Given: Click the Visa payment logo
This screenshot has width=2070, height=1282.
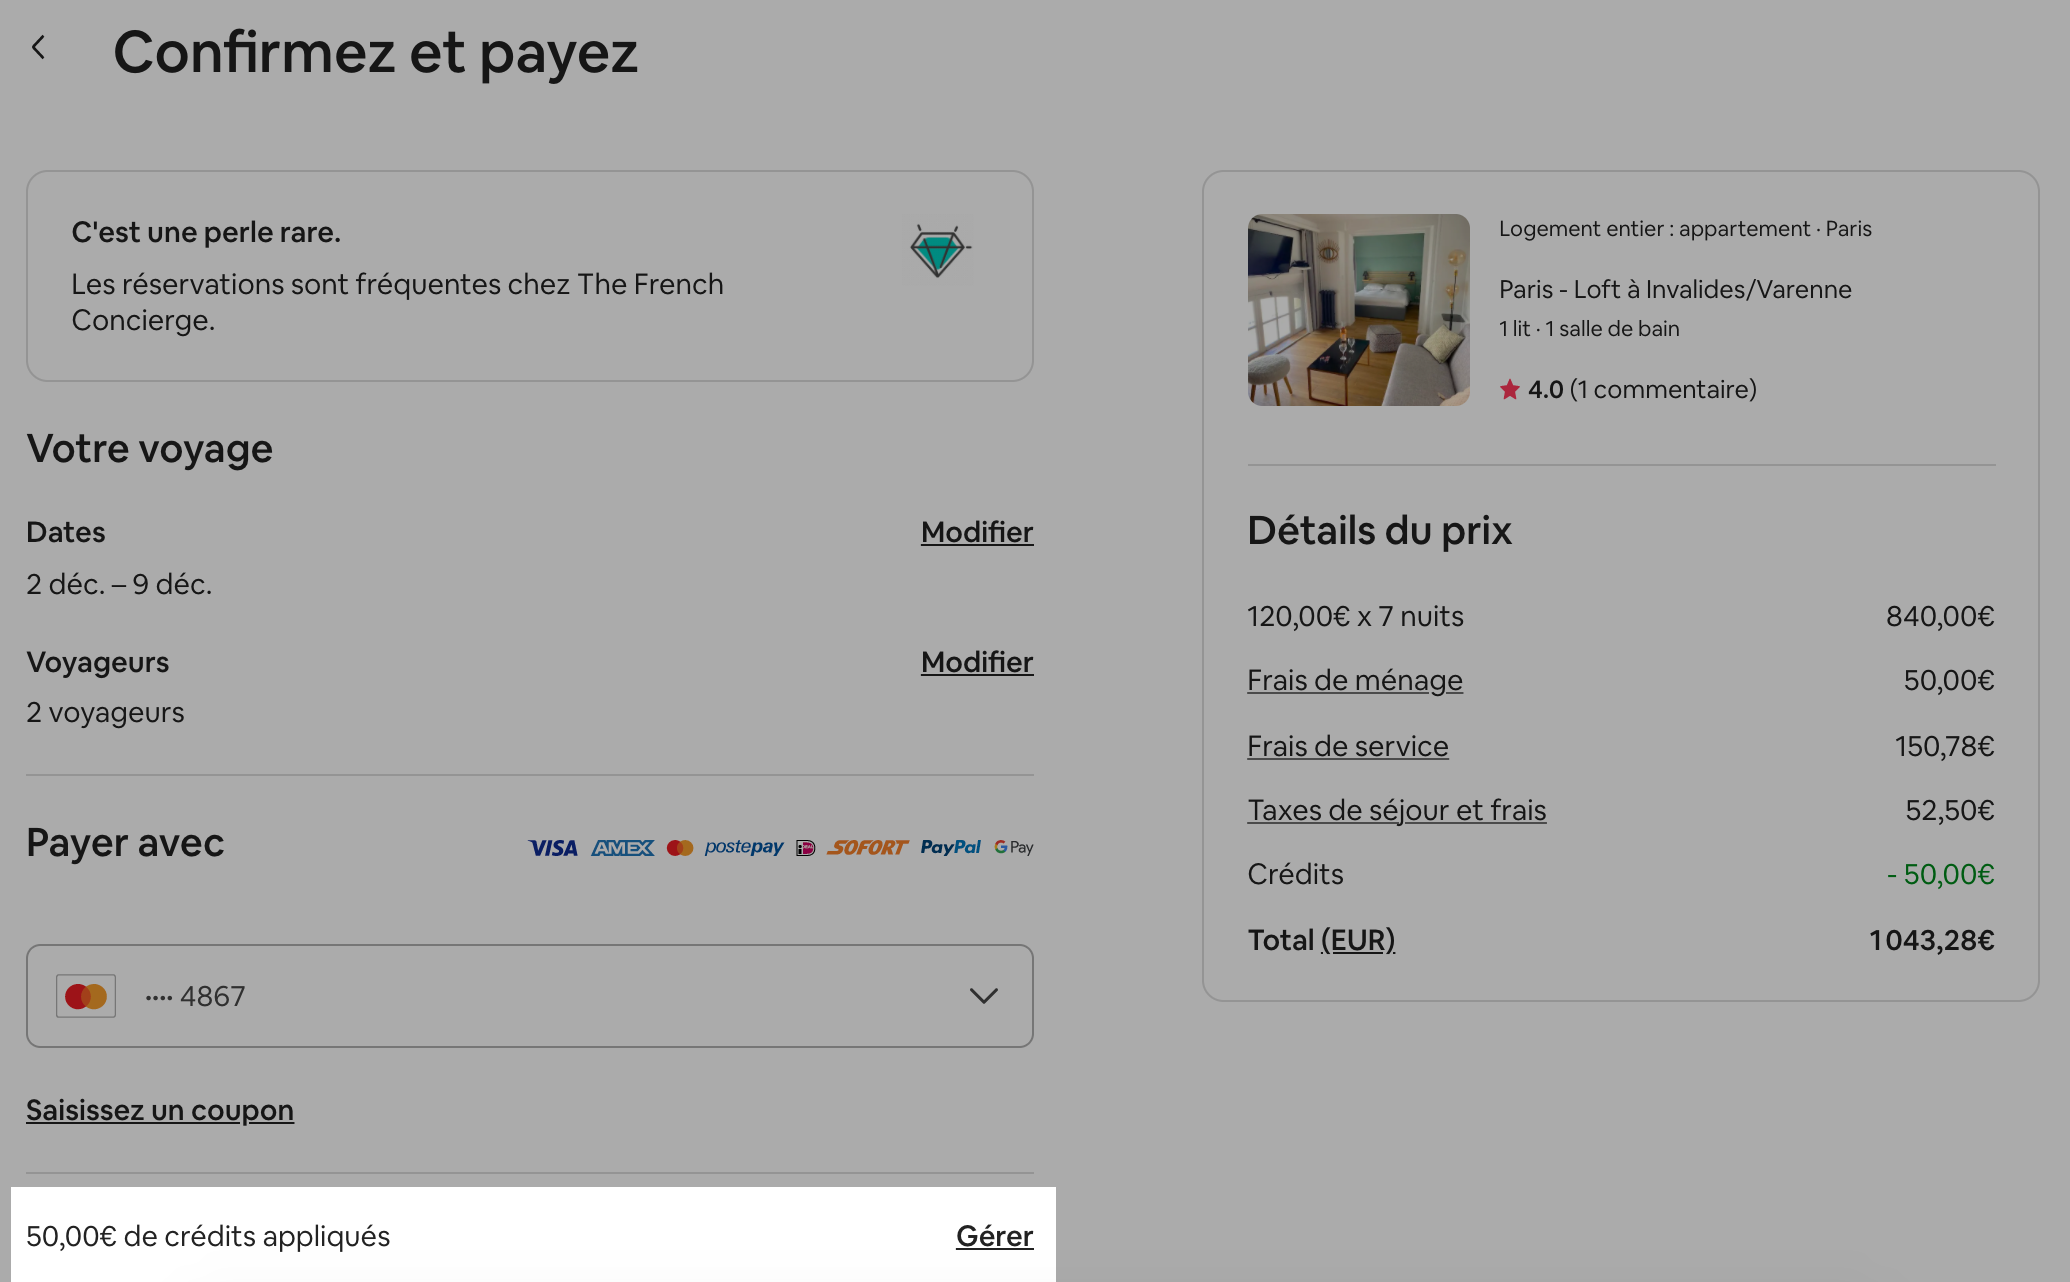Looking at the screenshot, I should click(x=553, y=848).
